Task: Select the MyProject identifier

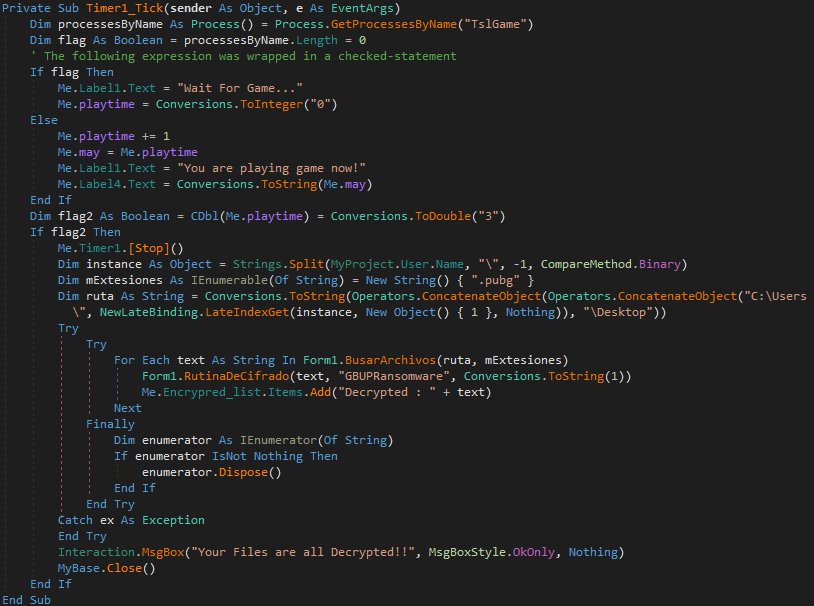Action: [362, 264]
